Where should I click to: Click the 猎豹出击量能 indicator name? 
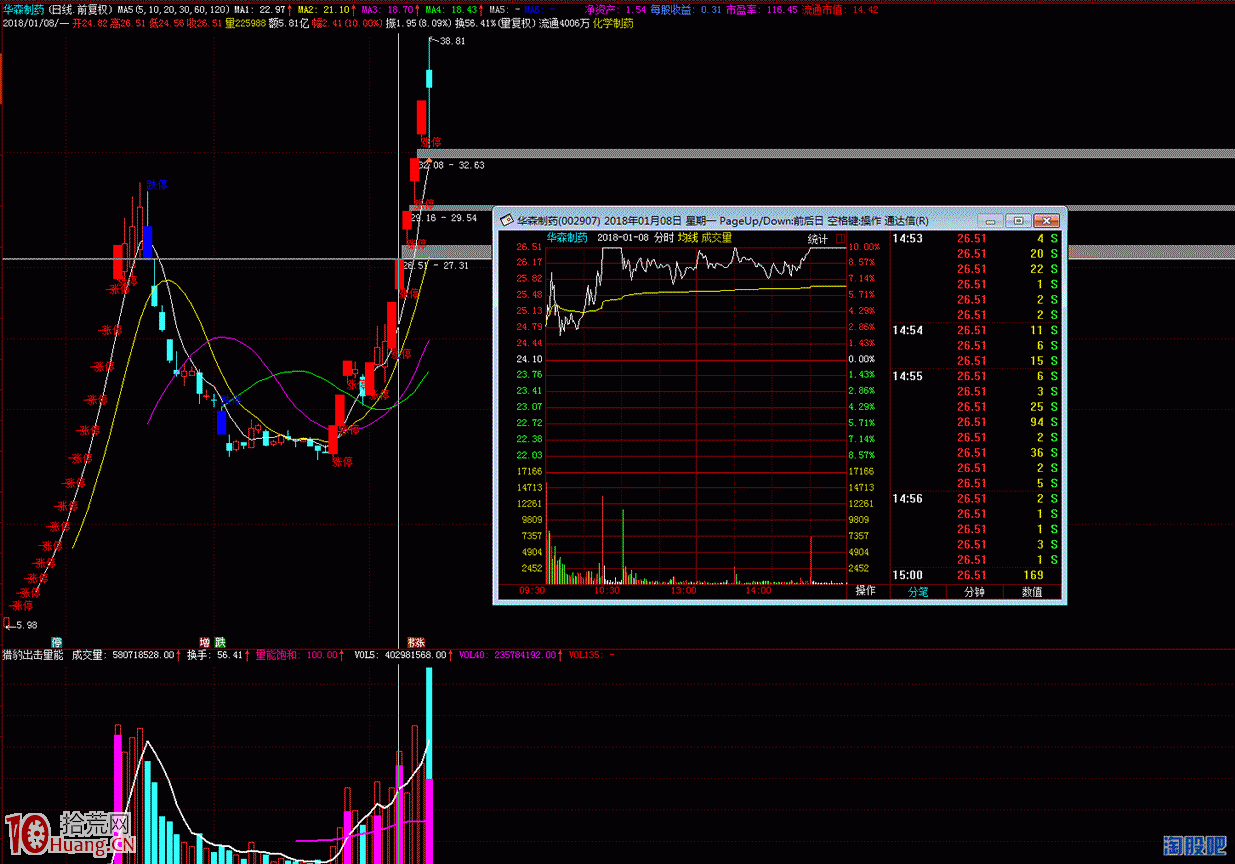tap(33, 655)
